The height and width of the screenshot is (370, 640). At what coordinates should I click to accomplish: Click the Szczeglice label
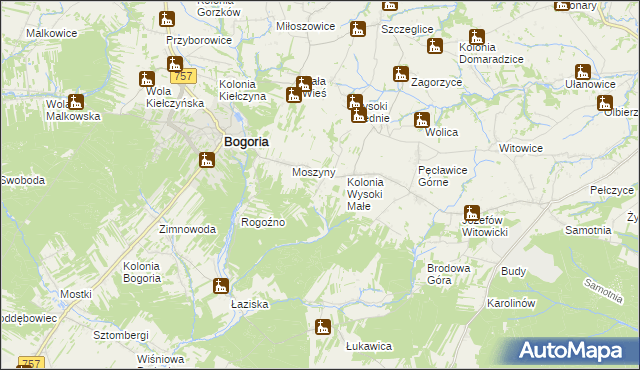pos(407,29)
